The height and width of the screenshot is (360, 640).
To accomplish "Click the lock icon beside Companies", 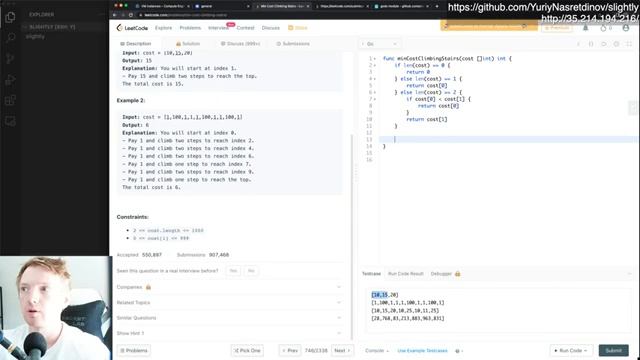I will point(149,287).
